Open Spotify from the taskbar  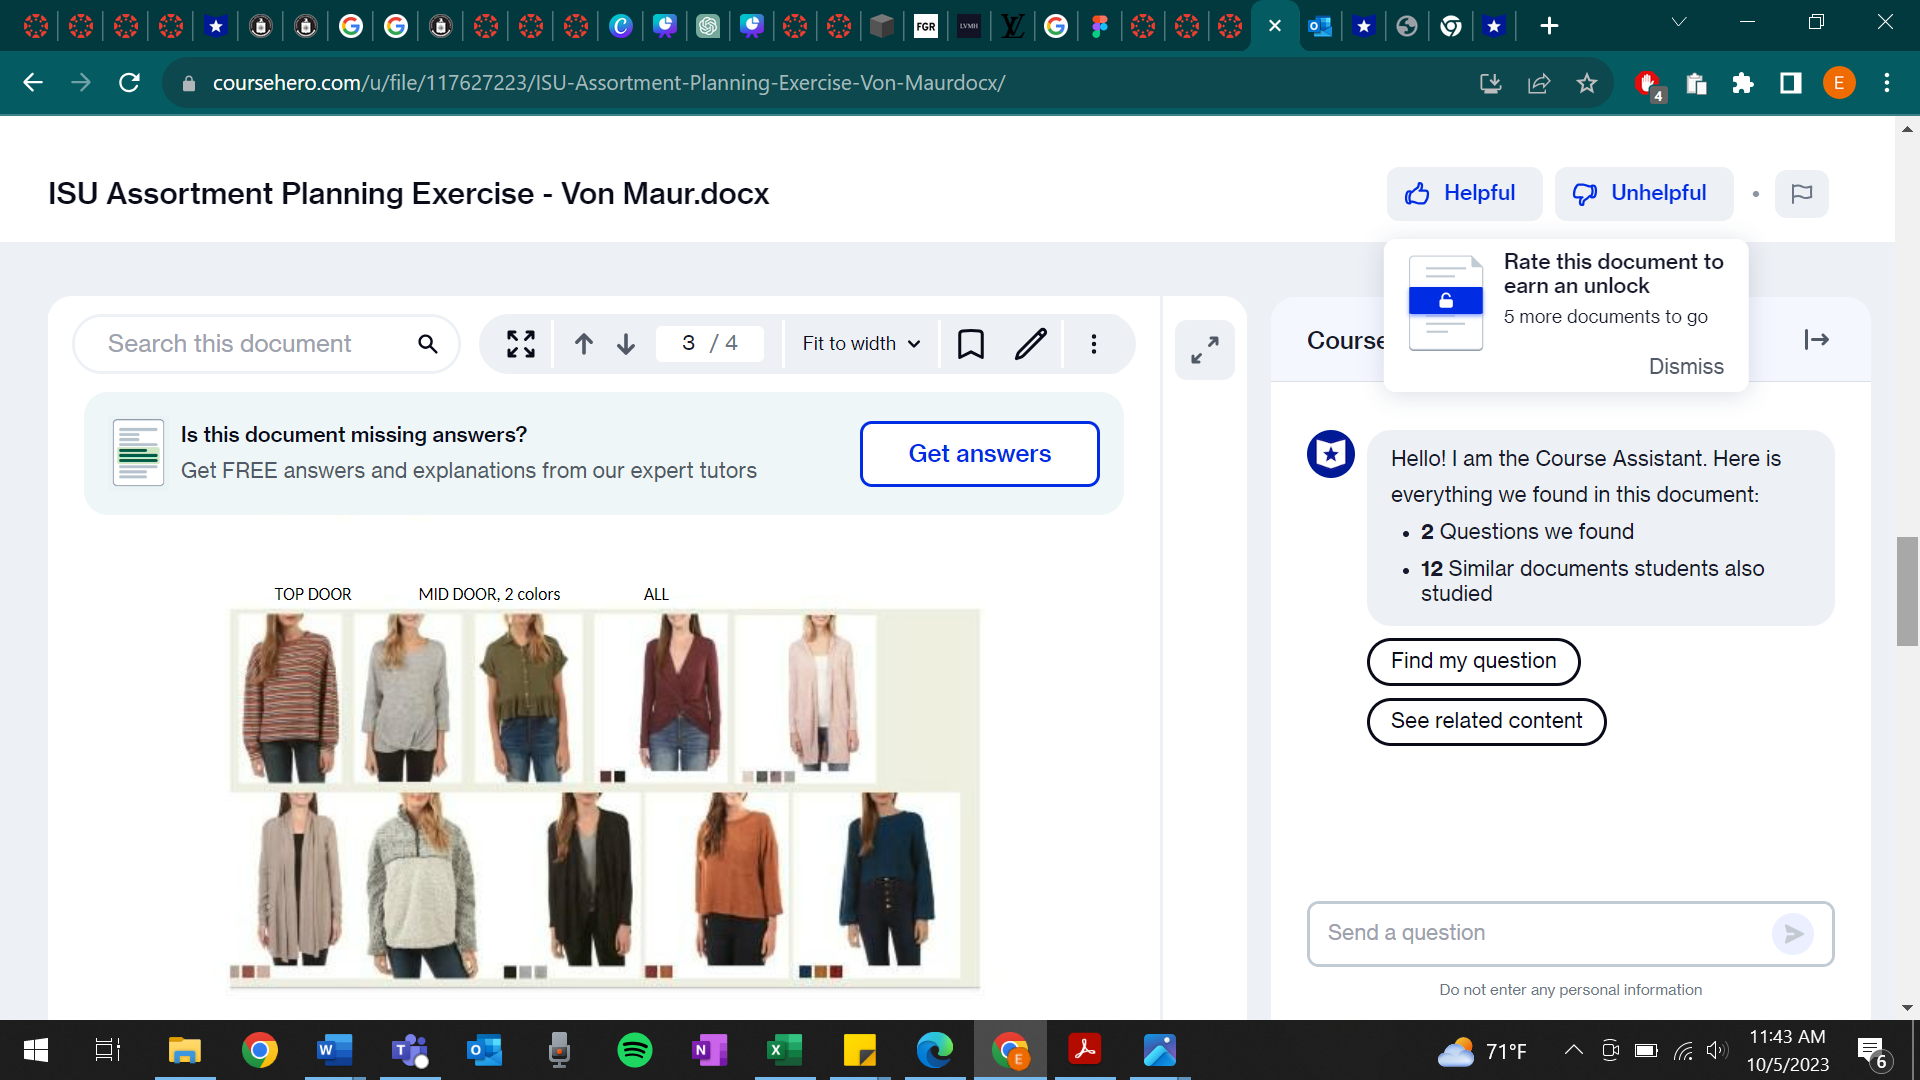(x=635, y=1050)
